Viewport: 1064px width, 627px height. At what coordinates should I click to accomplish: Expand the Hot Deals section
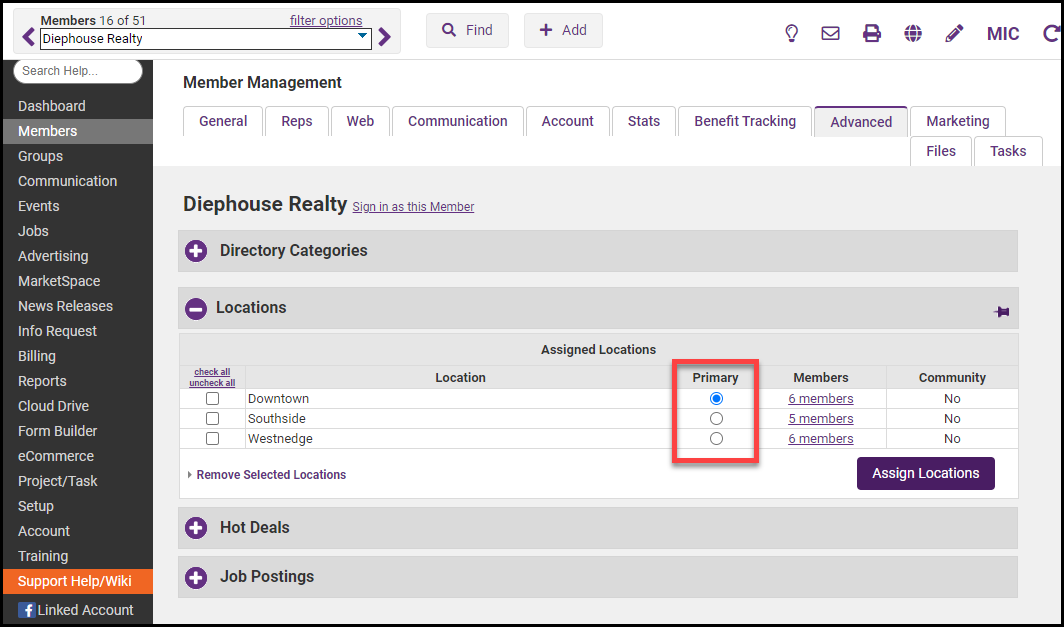coord(196,528)
